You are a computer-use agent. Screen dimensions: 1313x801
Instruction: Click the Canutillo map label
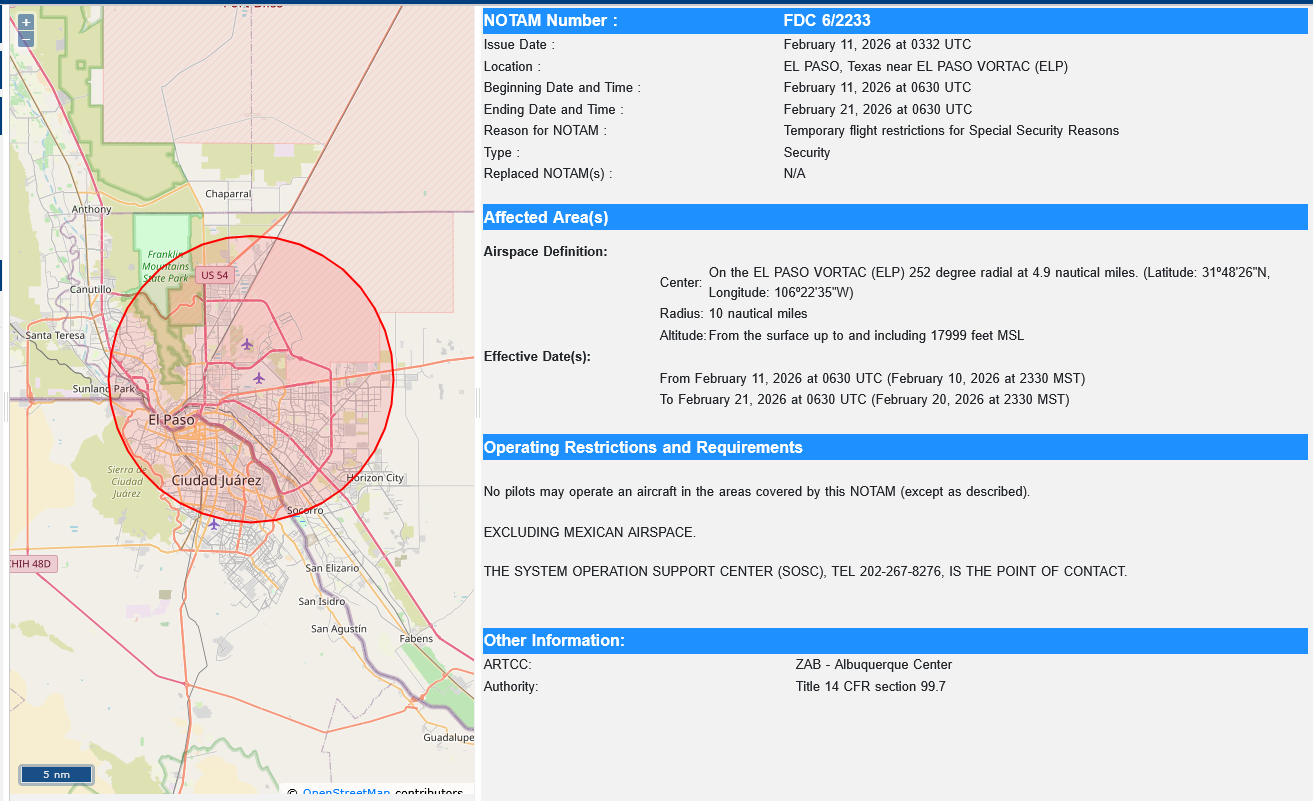click(91, 290)
